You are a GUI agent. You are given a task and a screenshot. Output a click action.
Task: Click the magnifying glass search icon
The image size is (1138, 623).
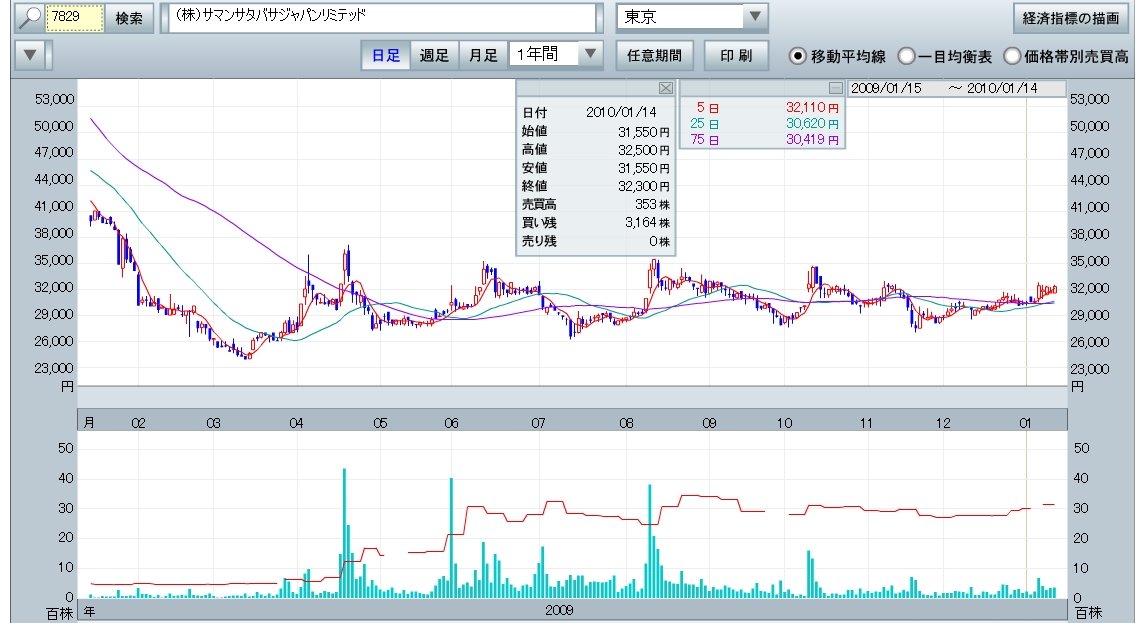pyautogui.click(x=32, y=18)
